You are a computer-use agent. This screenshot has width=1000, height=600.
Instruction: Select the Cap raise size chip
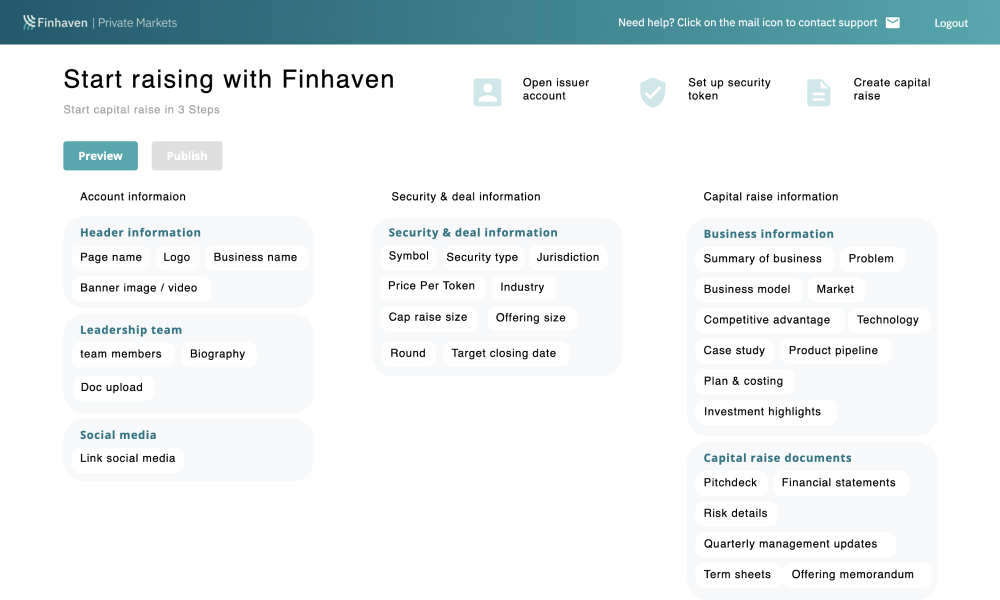(428, 318)
